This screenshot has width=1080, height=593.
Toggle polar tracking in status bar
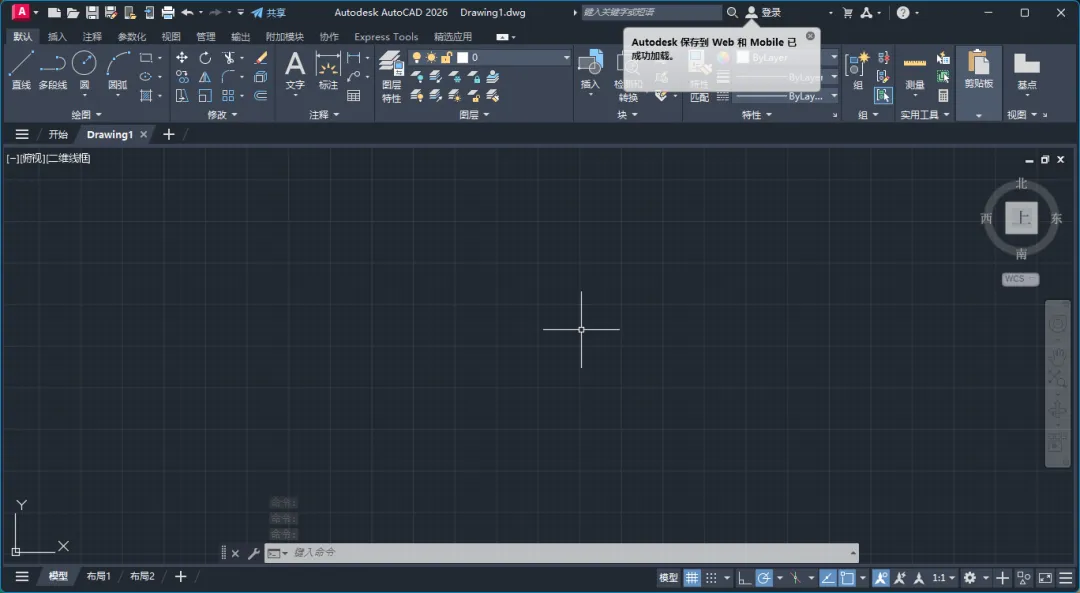coord(764,578)
